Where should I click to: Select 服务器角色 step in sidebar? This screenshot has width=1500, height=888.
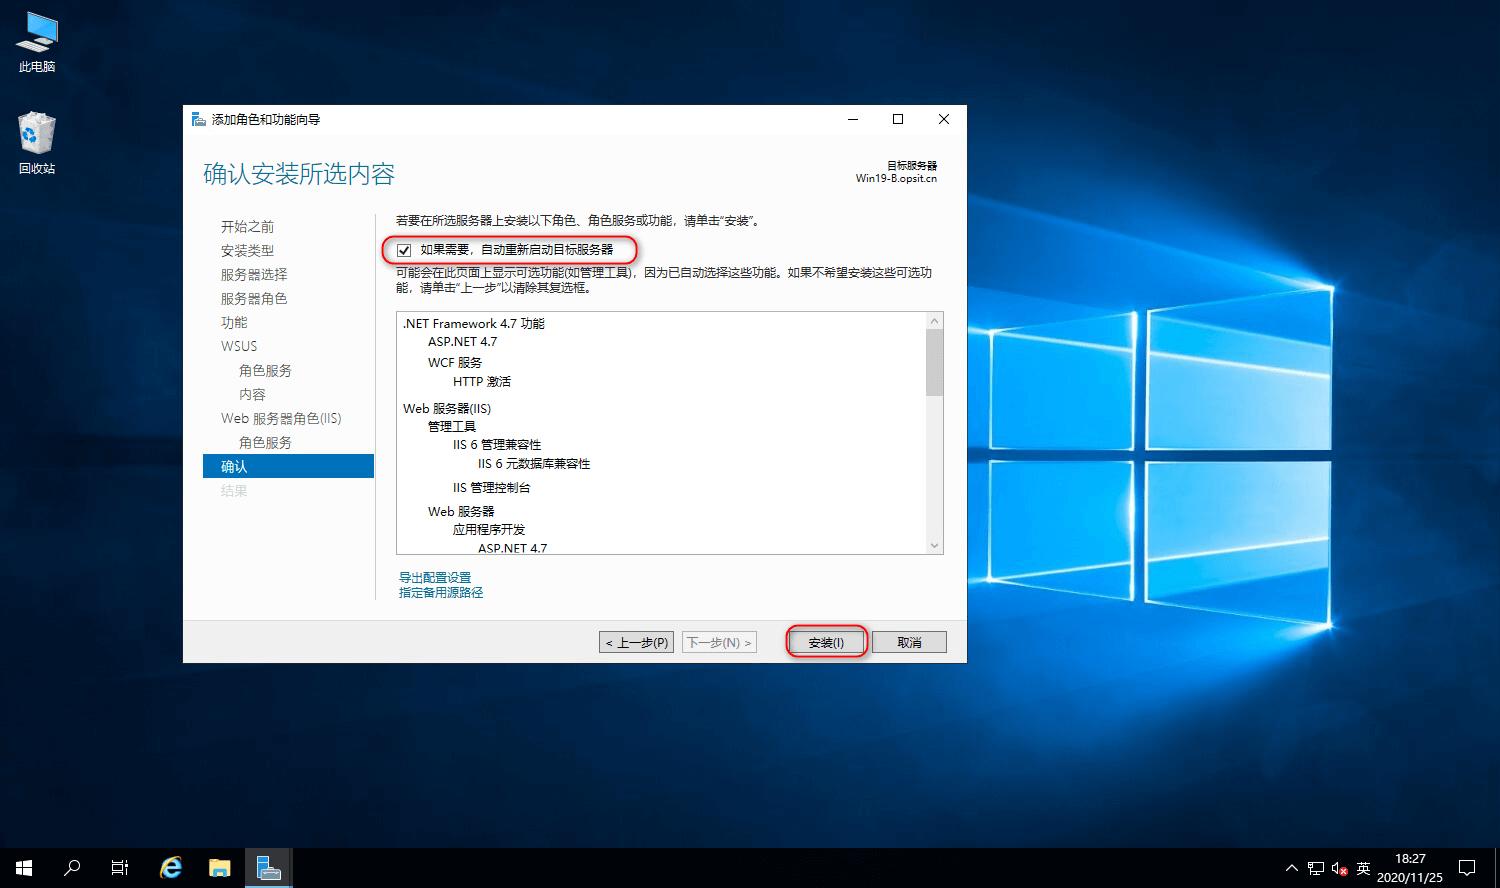pos(254,299)
